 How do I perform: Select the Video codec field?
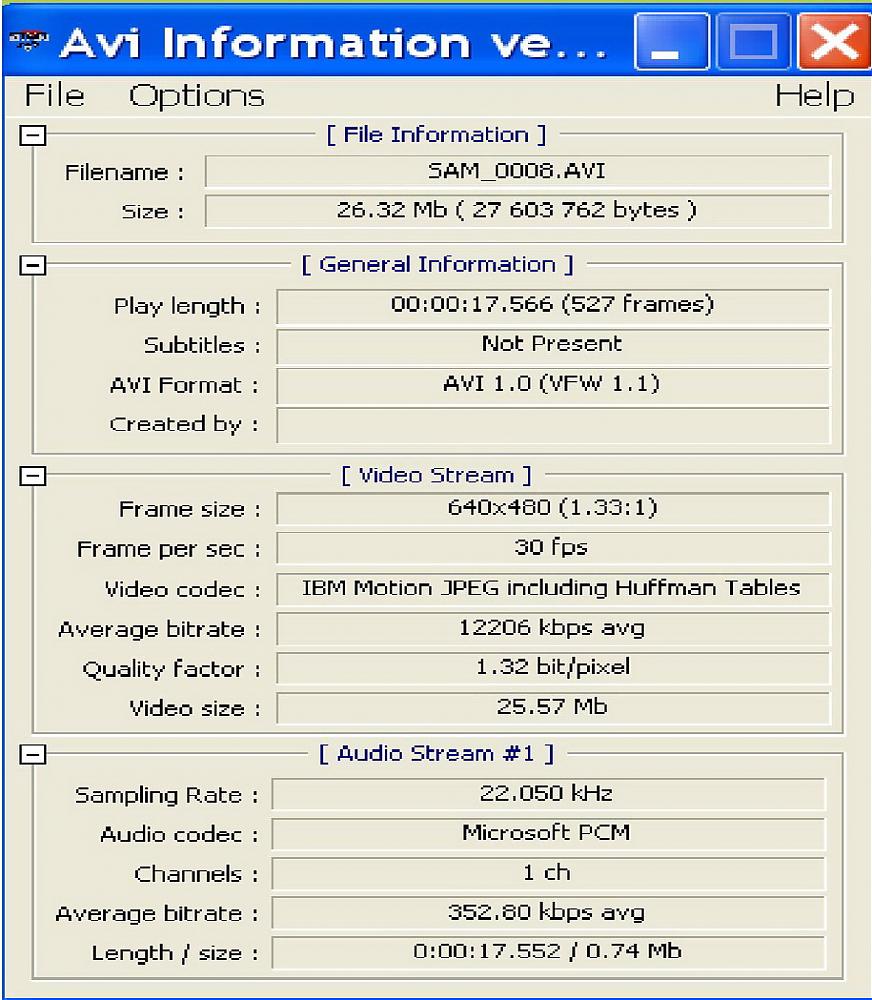pos(553,589)
